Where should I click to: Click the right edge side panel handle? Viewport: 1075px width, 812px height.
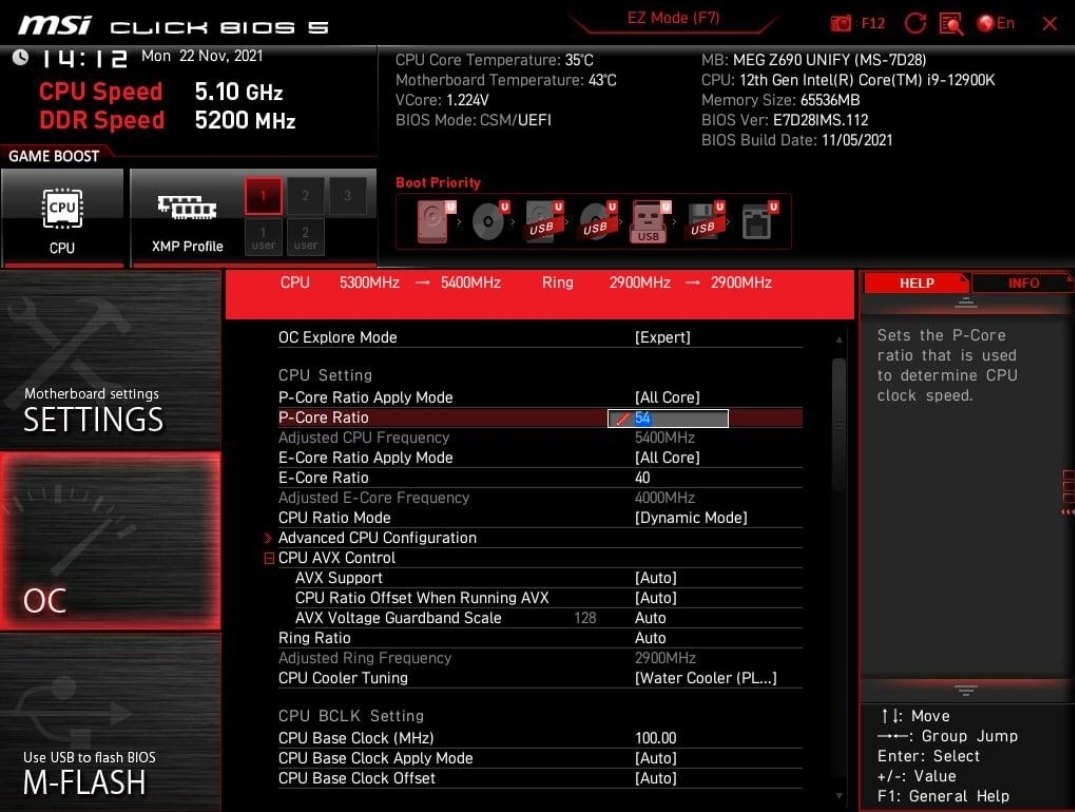pos(1068,492)
